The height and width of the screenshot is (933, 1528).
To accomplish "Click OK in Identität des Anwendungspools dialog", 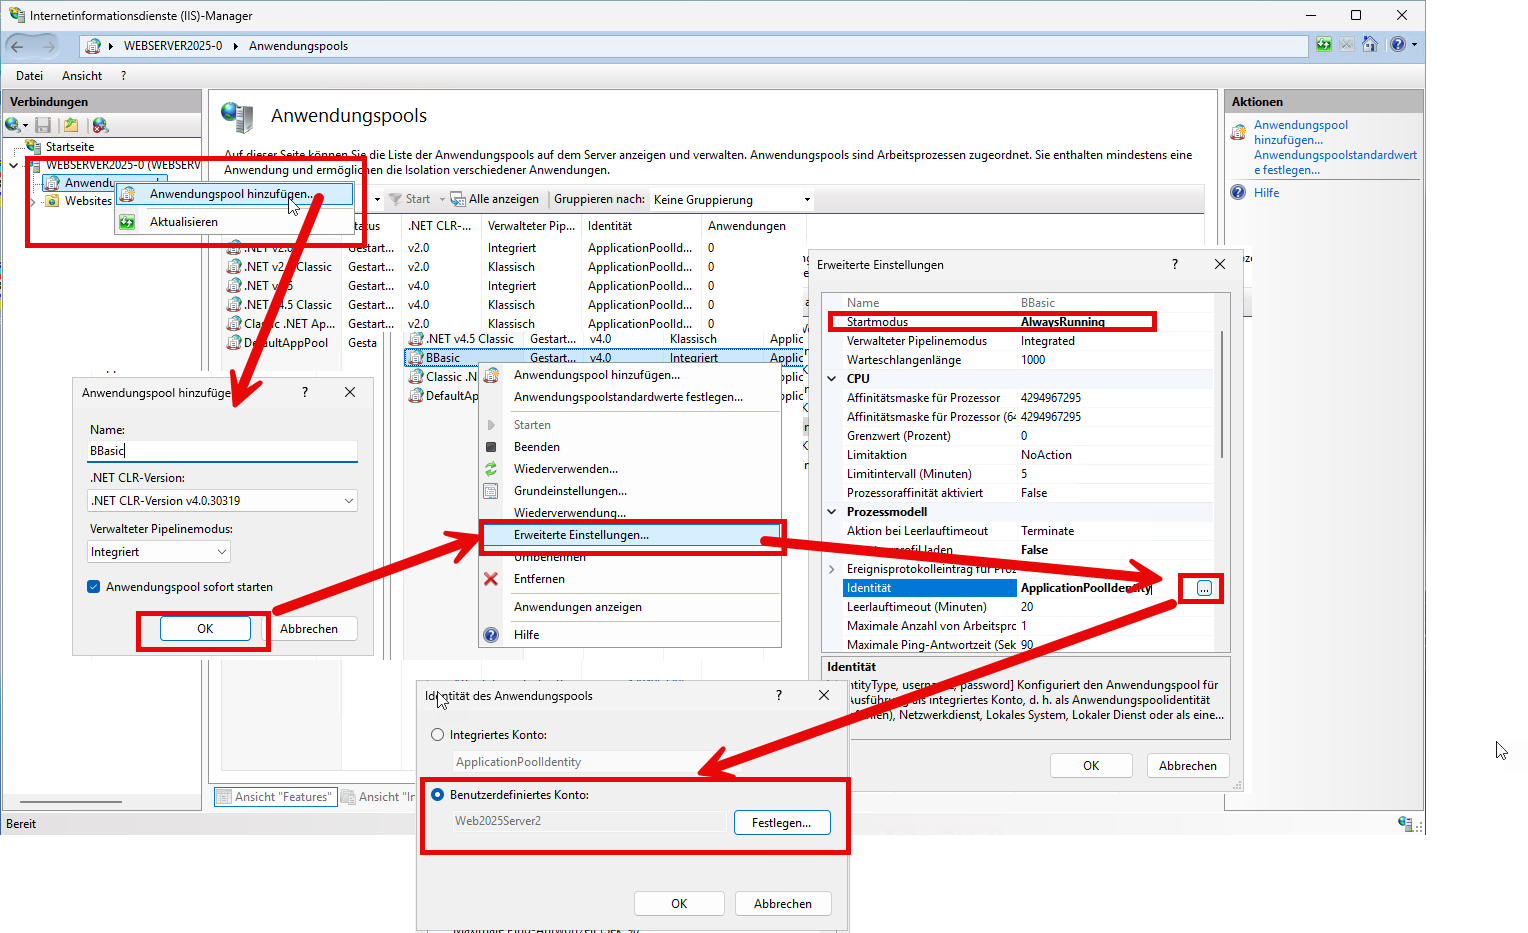I will coord(679,904).
